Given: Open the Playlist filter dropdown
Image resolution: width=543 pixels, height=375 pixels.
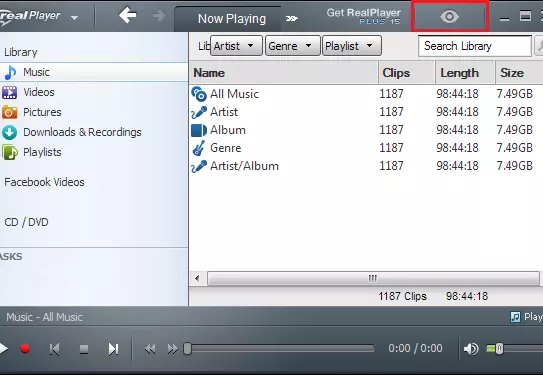Looking at the screenshot, I should point(352,46).
